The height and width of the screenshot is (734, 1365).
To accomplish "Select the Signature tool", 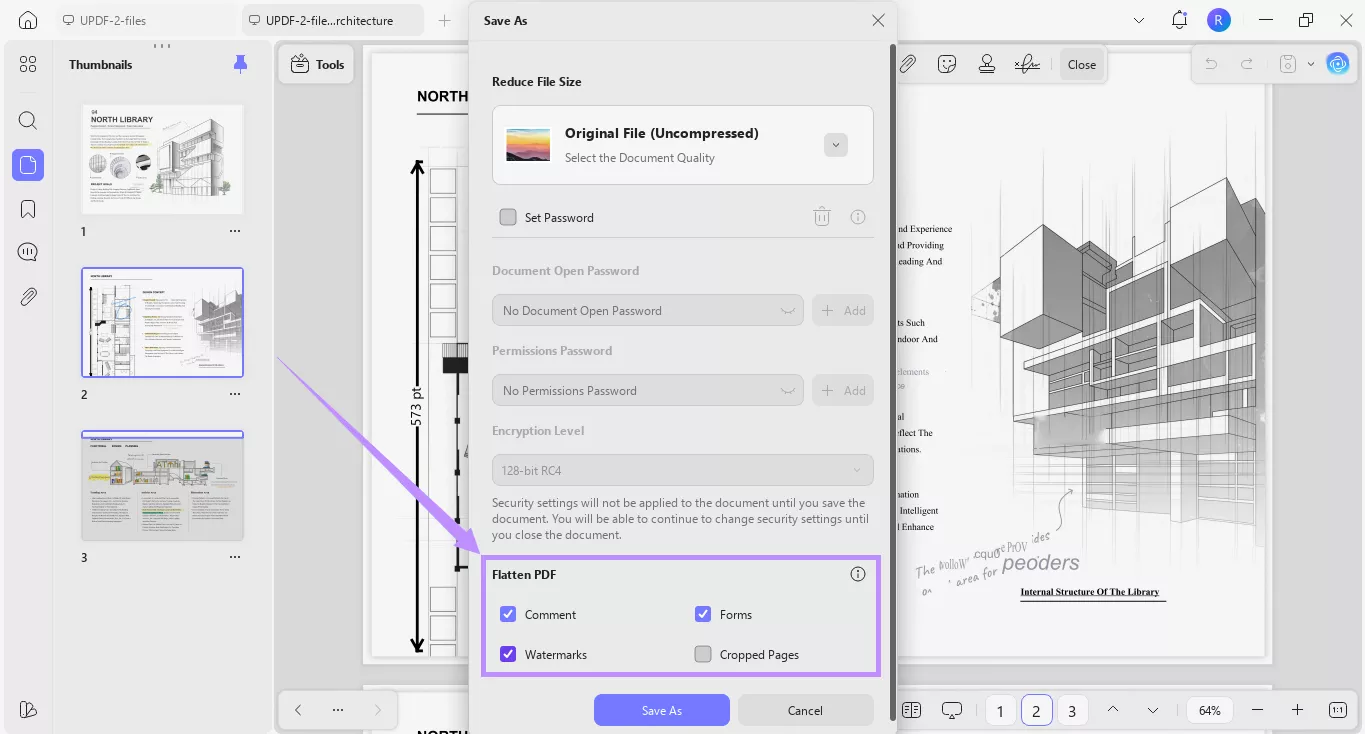I will [x=1026, y=63].
